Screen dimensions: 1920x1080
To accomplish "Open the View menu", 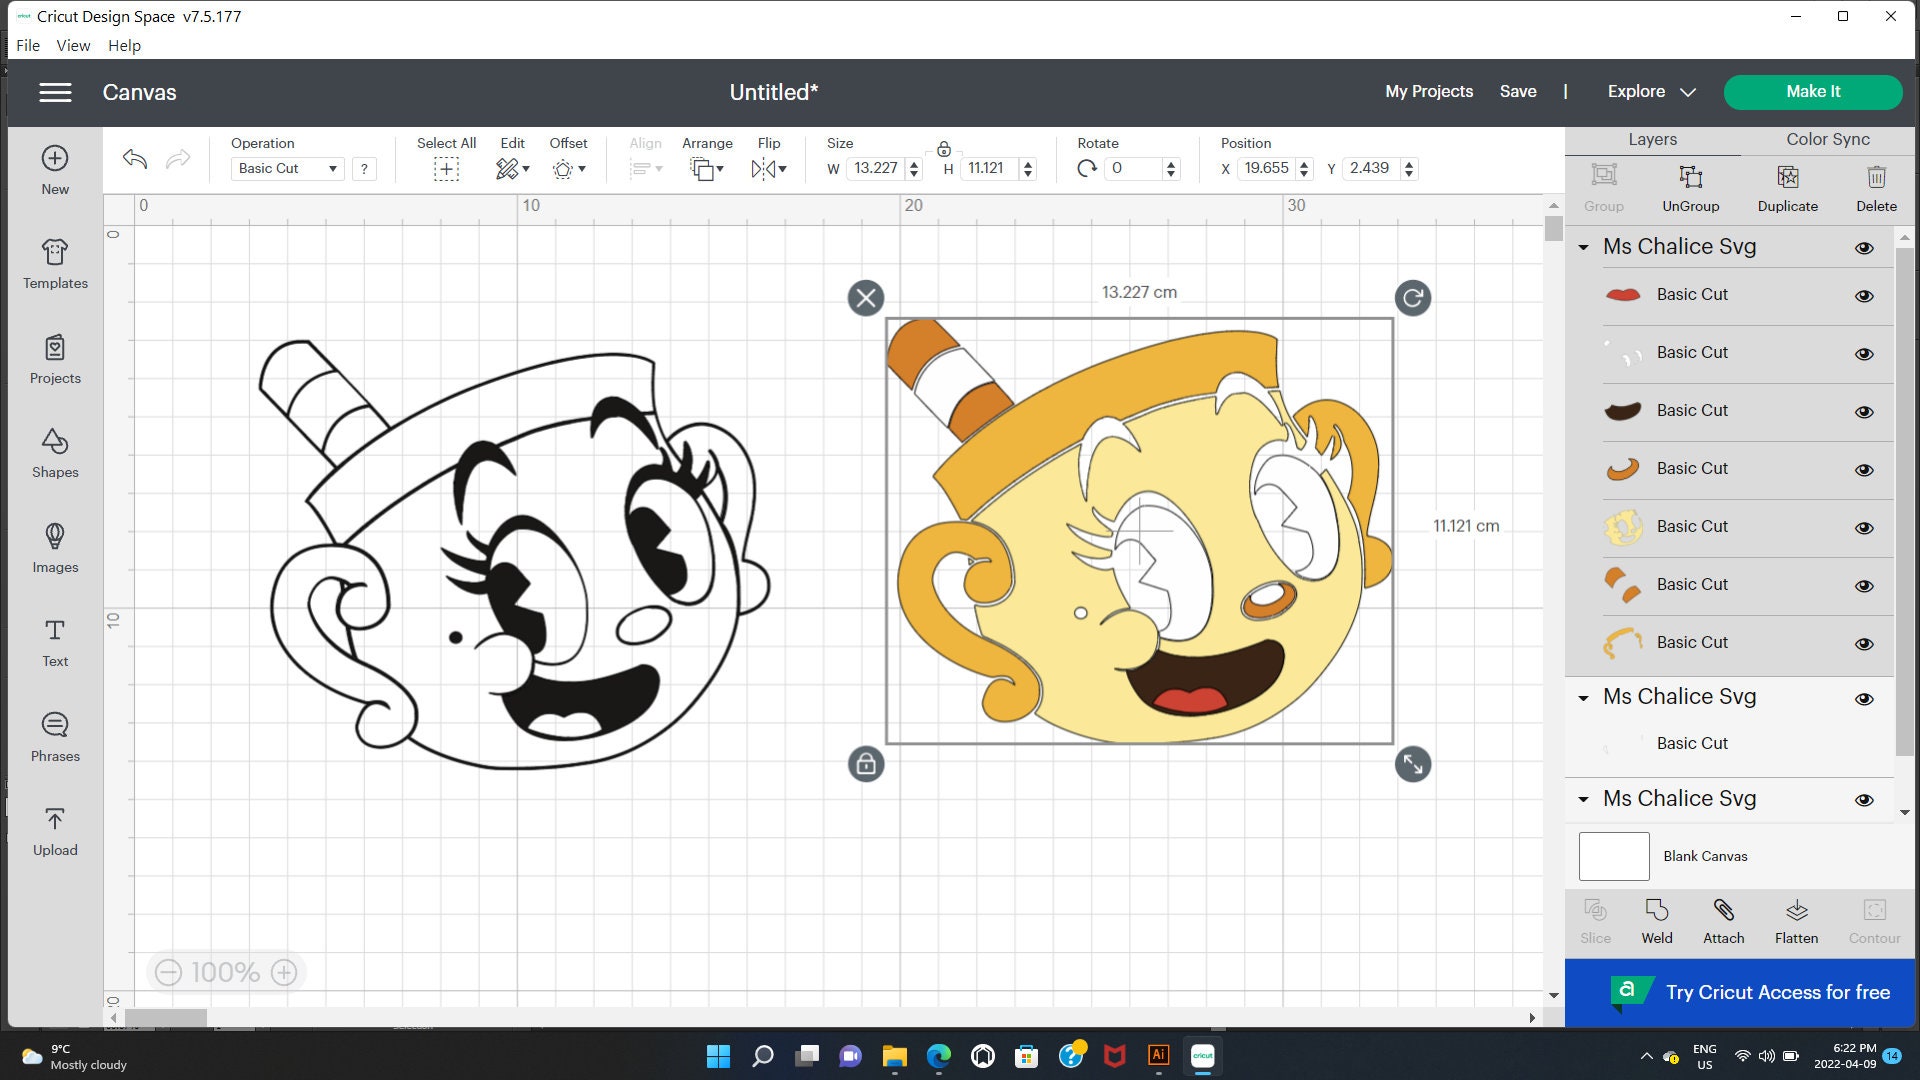I will tap(71, 45).
